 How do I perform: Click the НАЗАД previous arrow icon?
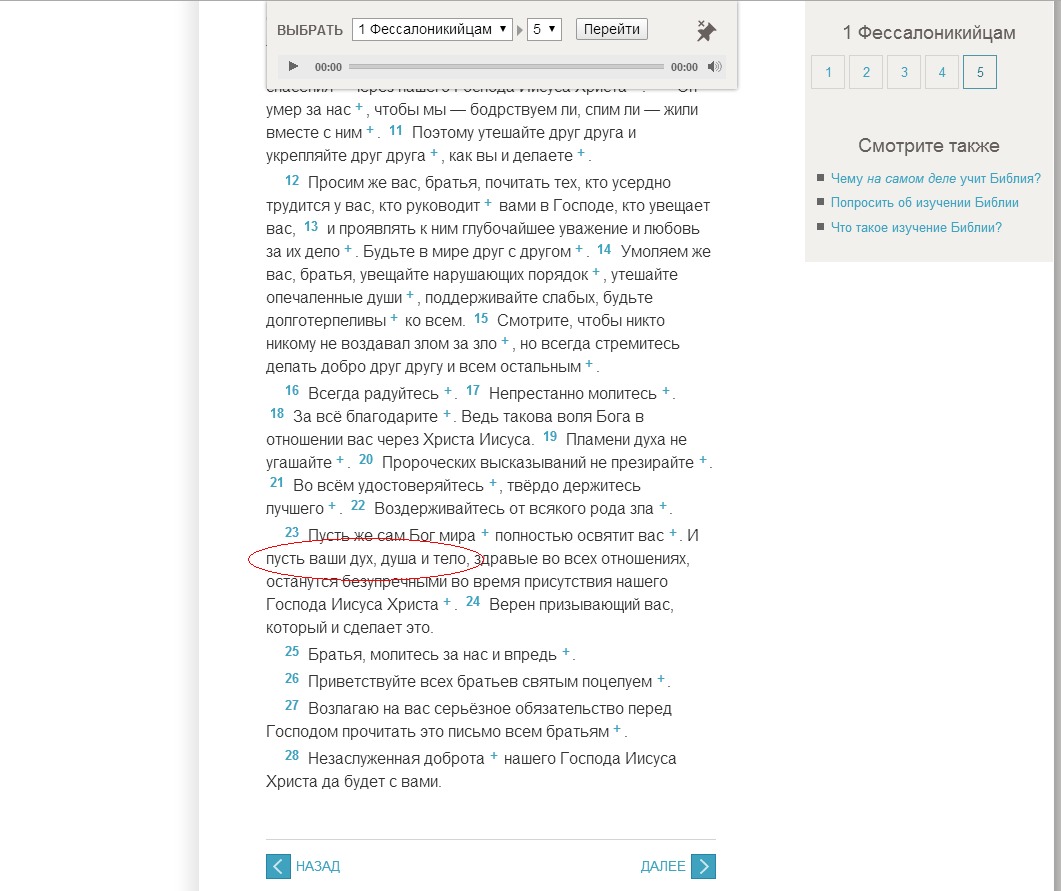click(278, 867)
